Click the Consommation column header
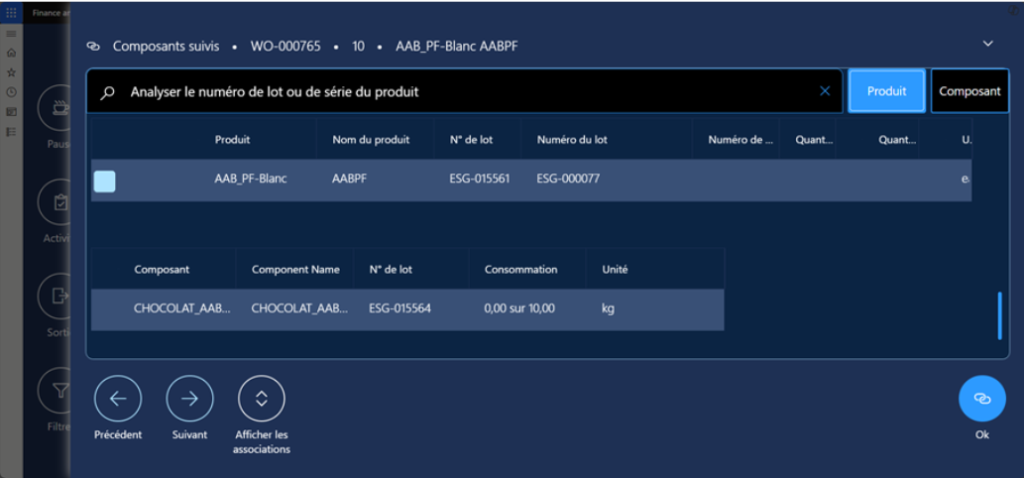 520,270
